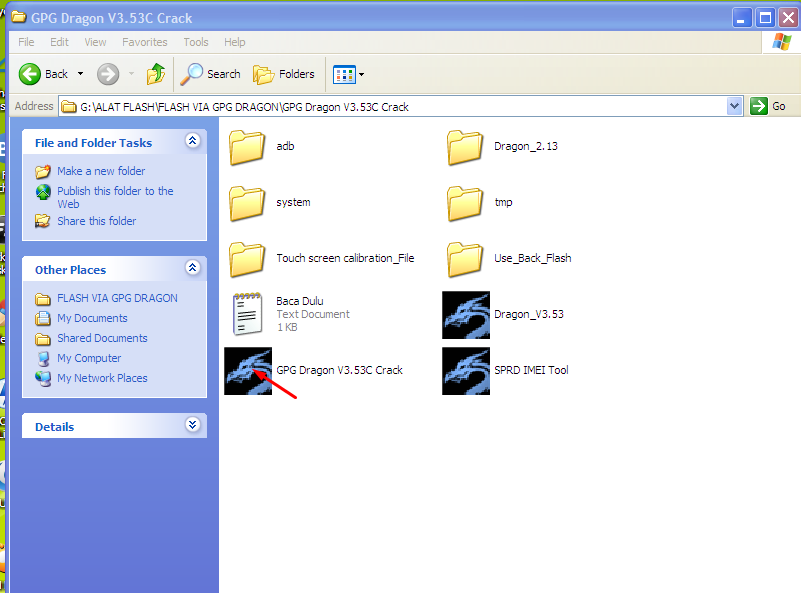Open the Address bar dropdown list
Screen dimensions: 801x593
coord(734,106)
